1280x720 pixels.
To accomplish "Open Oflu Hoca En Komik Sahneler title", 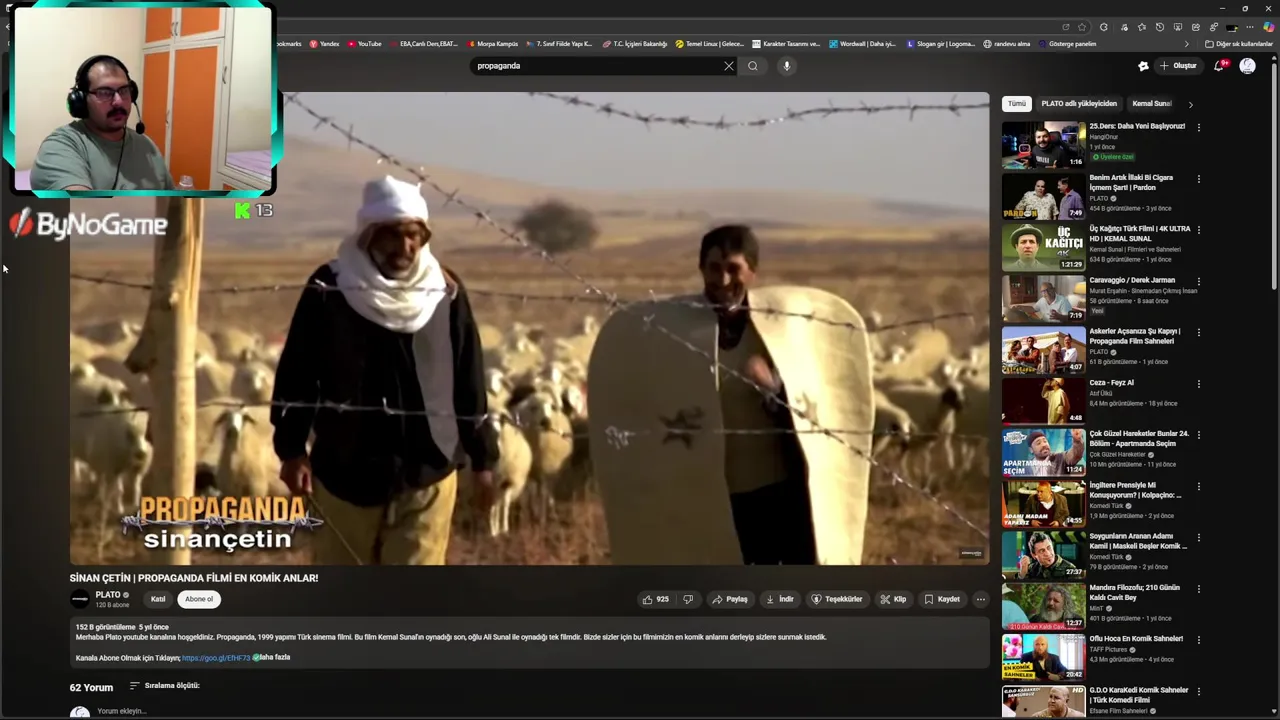I will click(1136, 639).
